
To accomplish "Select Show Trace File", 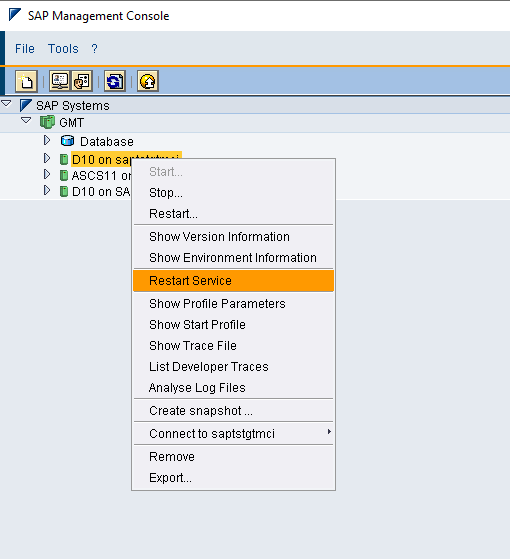I will (x=233, y=346).
